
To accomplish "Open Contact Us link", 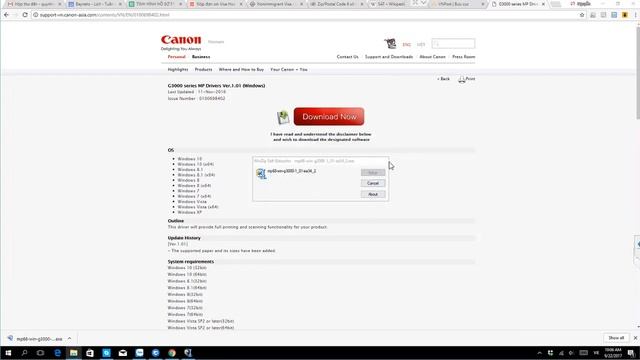I will (x=347, y=57).
